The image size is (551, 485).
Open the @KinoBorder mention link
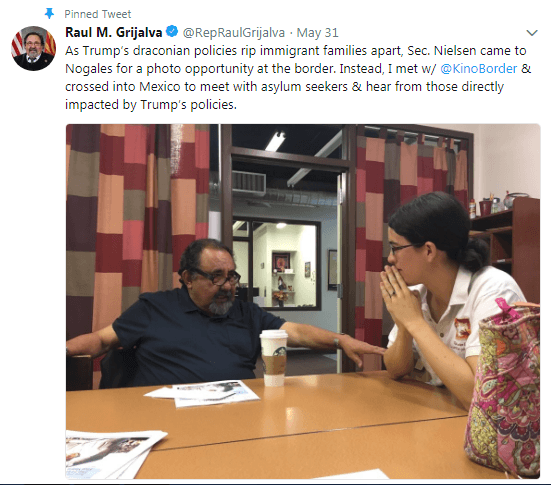pyautogui.click(x=479, y=69)
